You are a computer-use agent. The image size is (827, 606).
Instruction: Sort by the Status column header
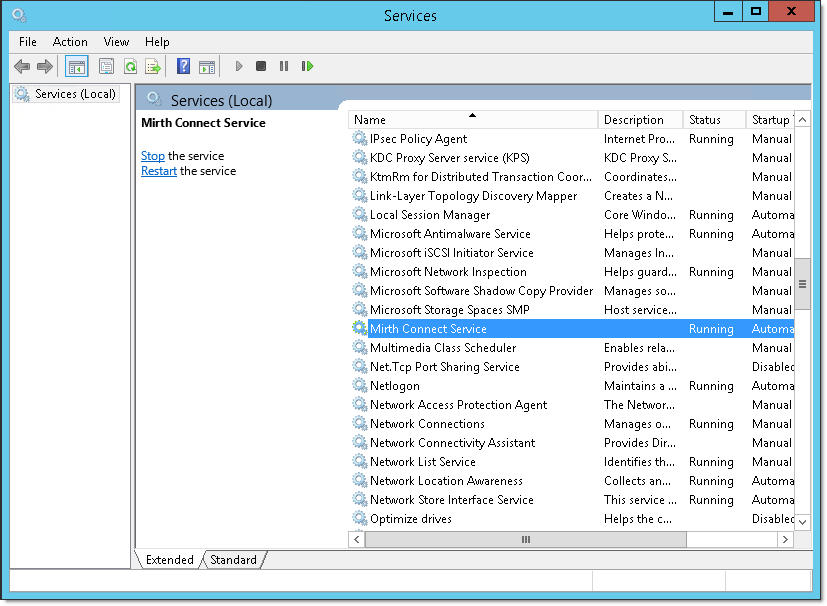[714, 120]
